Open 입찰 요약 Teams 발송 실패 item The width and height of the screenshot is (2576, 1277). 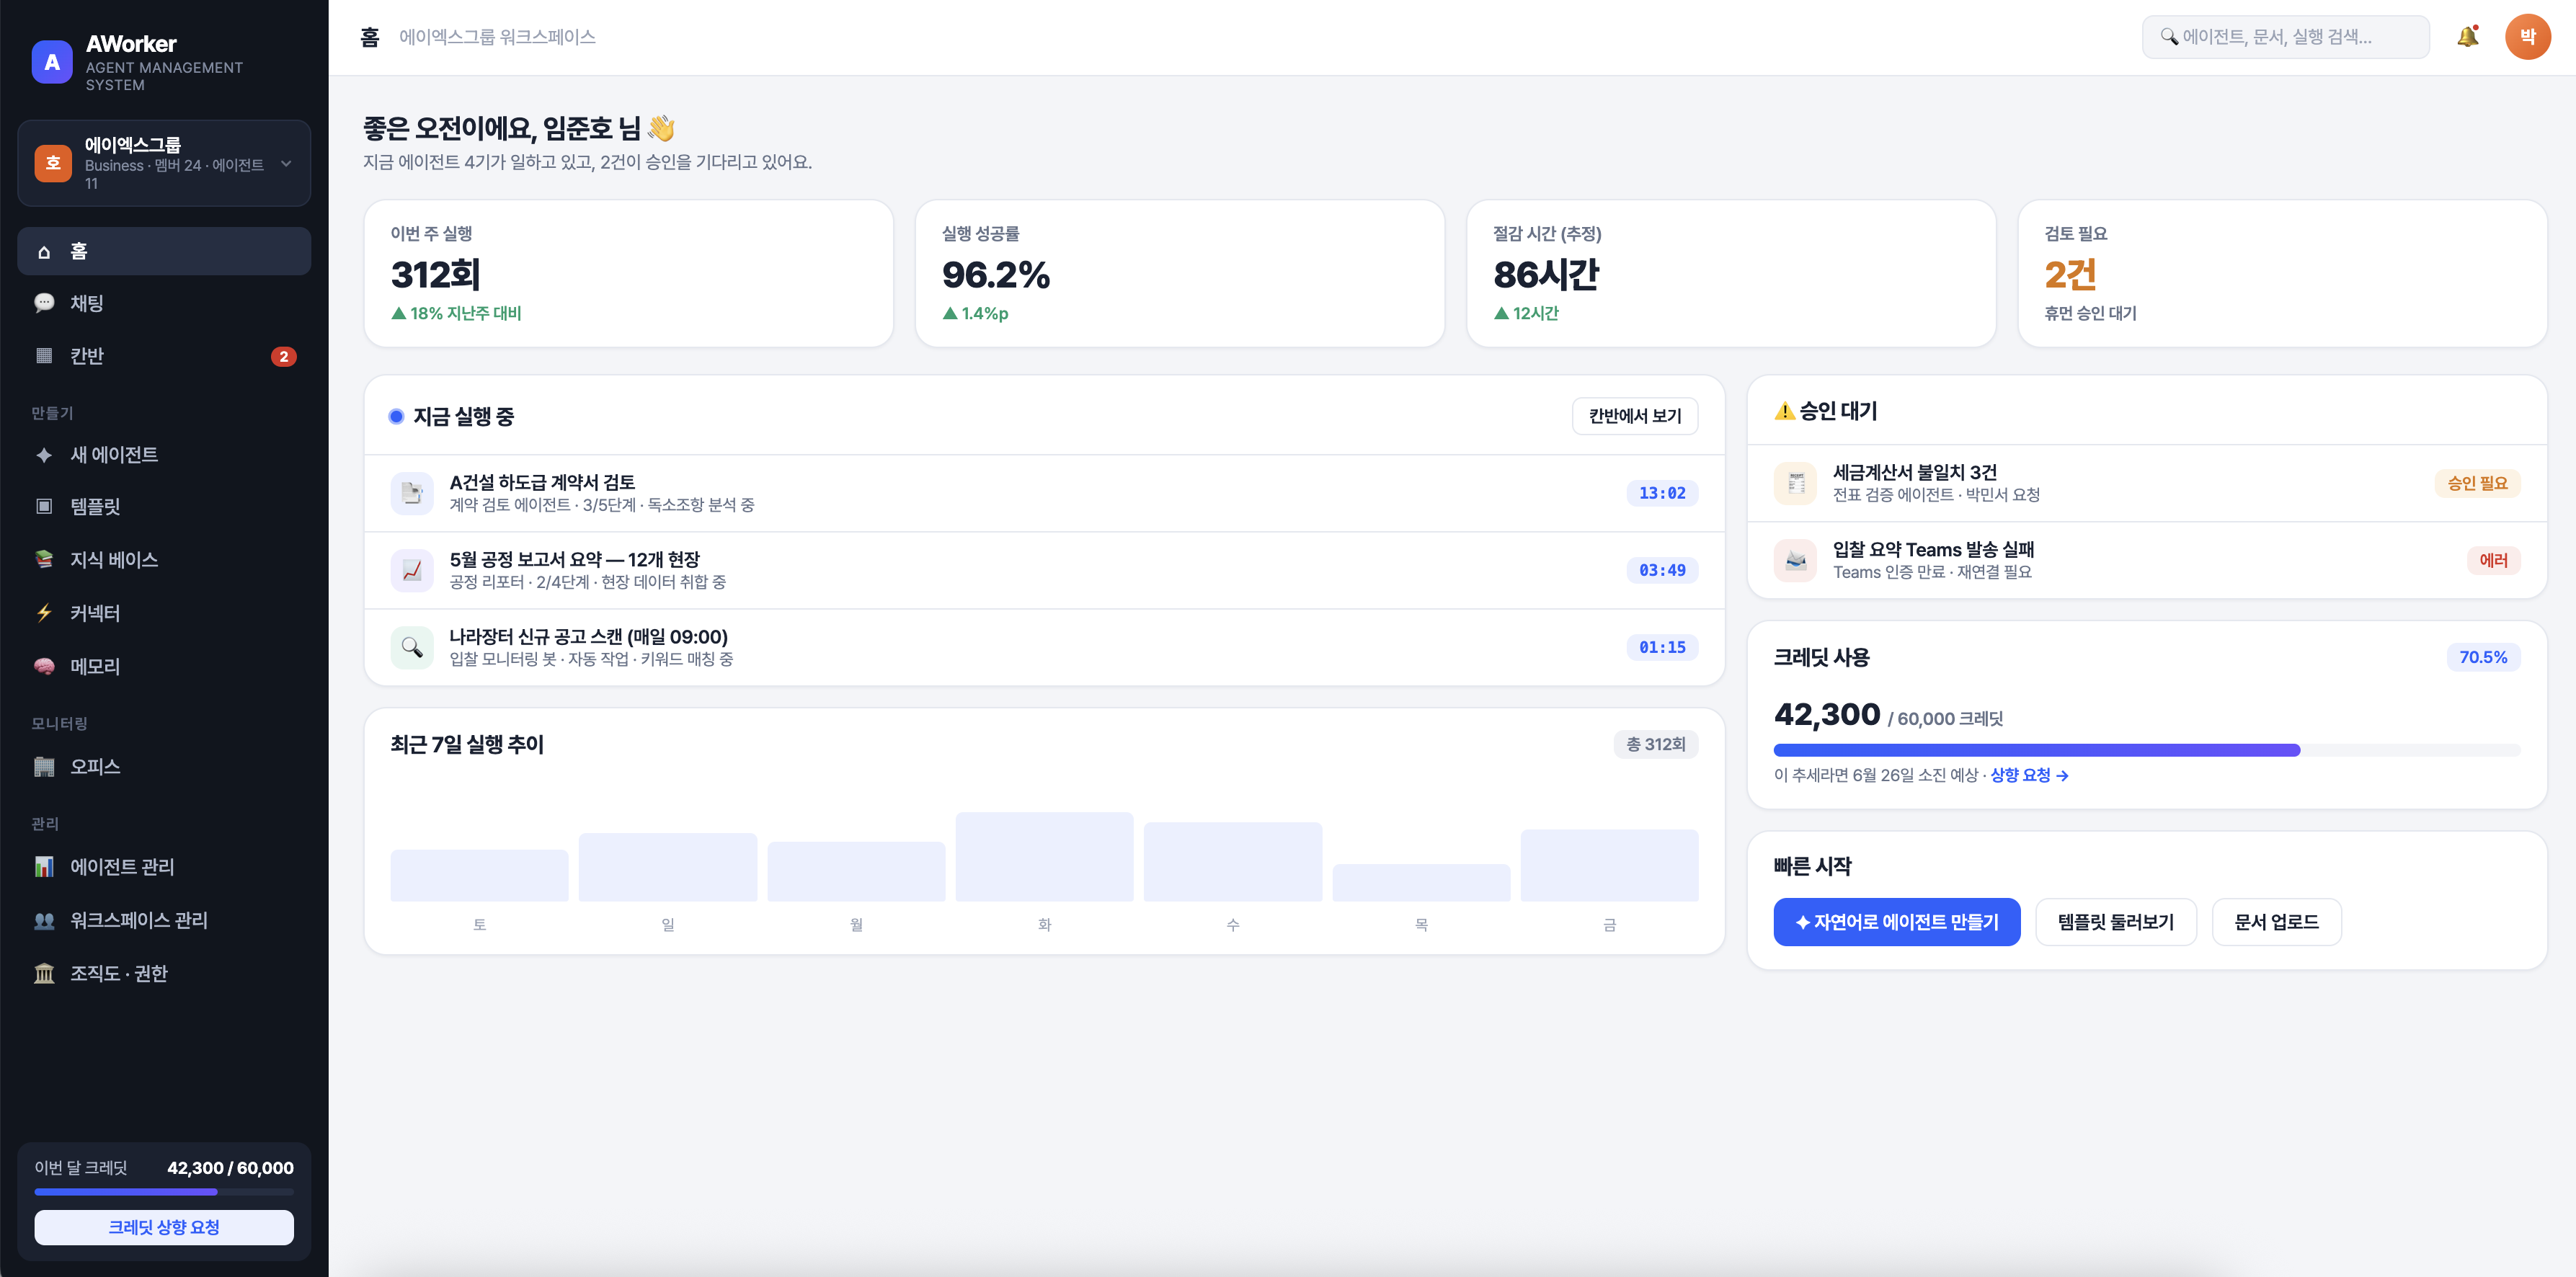coord(2146,560)
